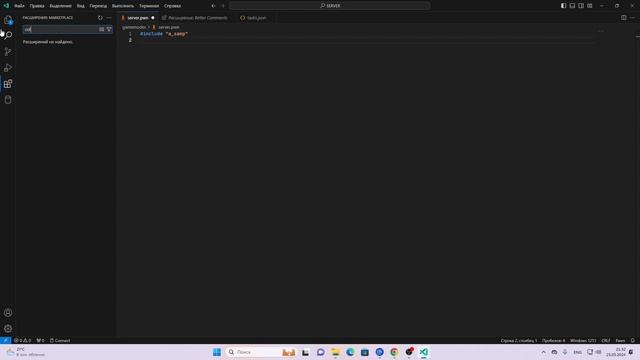Switch to the Better Comments extension tab
This screenshot has width=640, height=360.
tap(198, 18)
